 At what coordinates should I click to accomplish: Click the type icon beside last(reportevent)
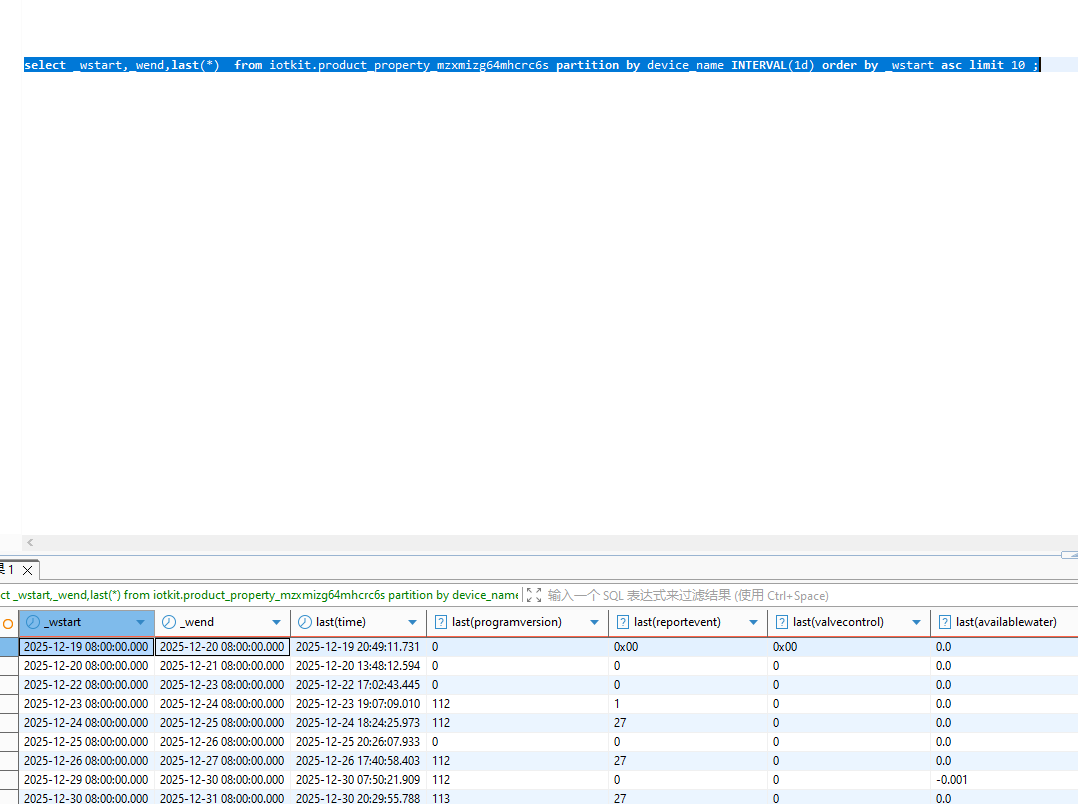623,622
